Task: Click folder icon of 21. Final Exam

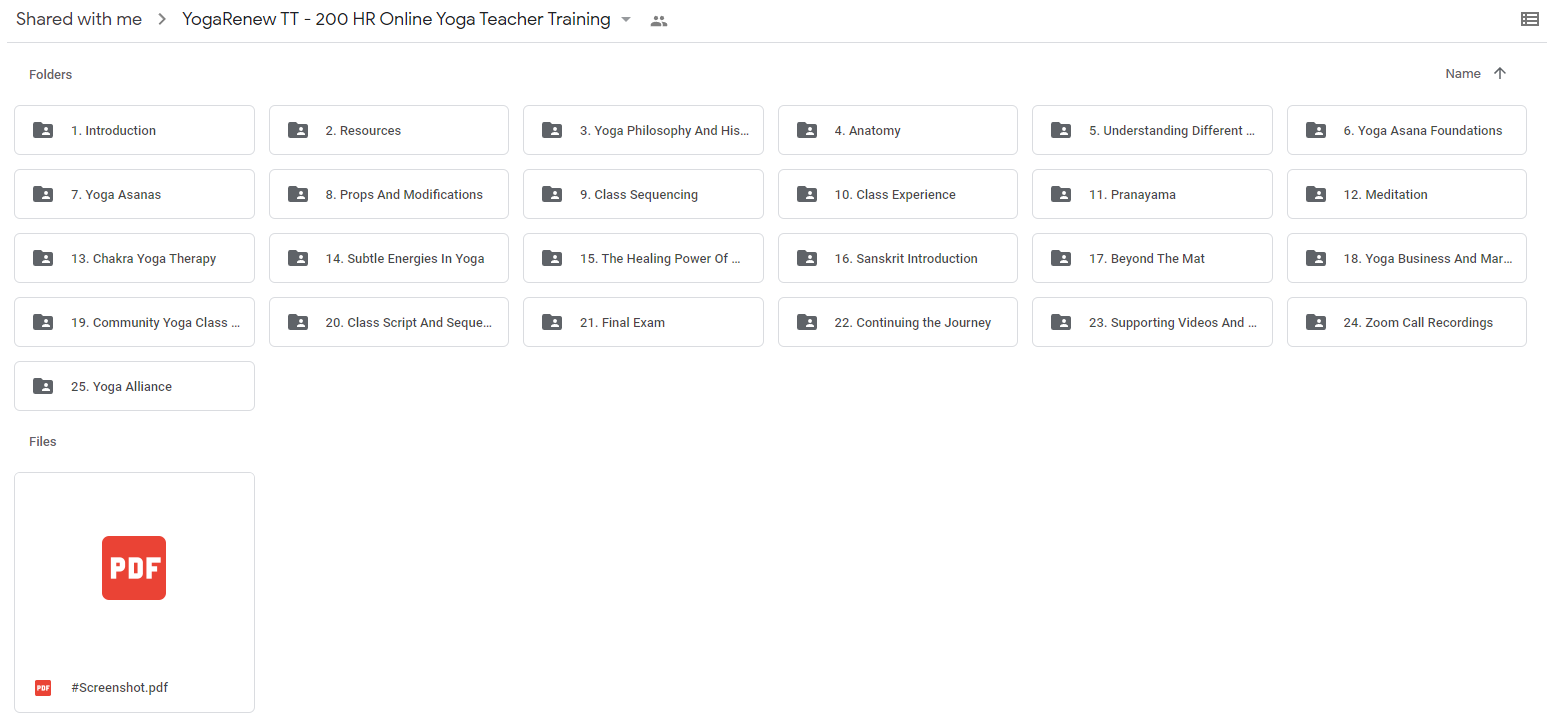Action: 552,322
